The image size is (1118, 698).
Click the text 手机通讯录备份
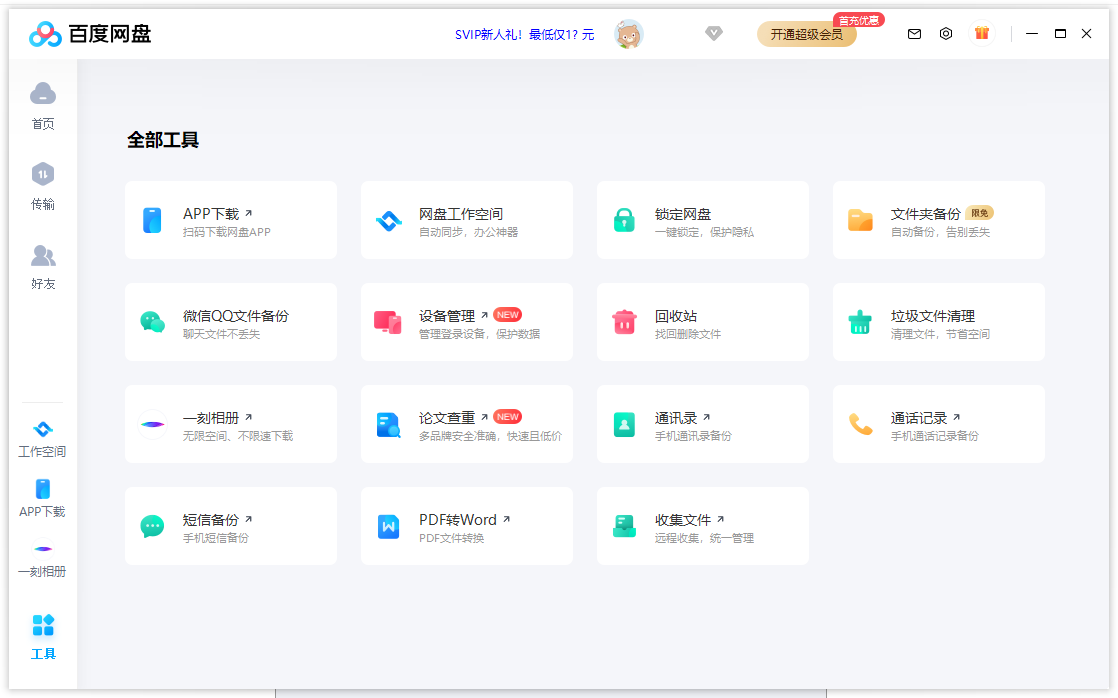click(x=693, y=436)
